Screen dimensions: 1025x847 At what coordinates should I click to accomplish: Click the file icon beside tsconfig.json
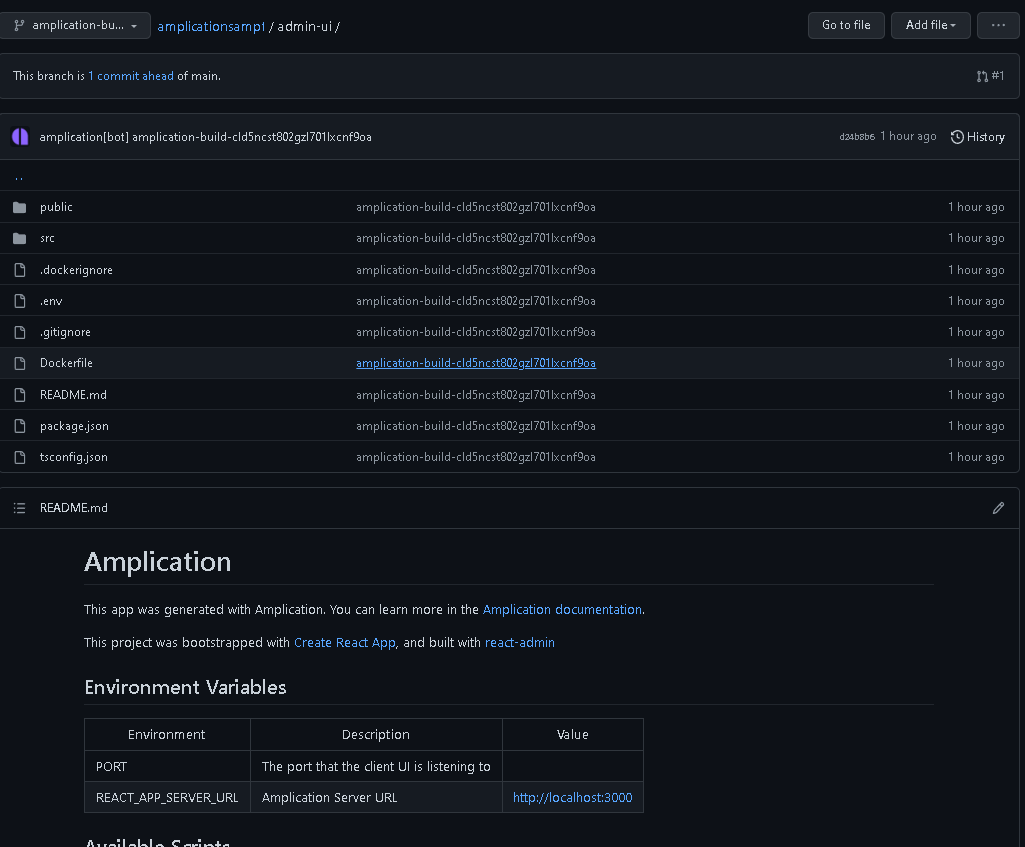20,457
